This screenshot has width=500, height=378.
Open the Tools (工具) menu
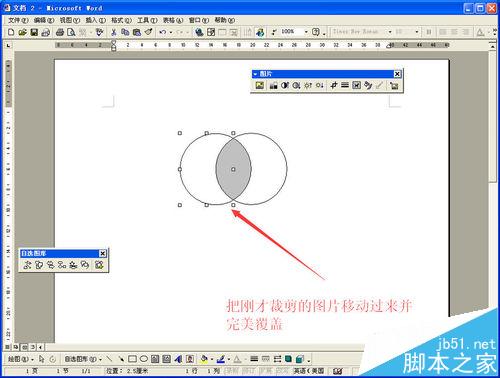147,20
